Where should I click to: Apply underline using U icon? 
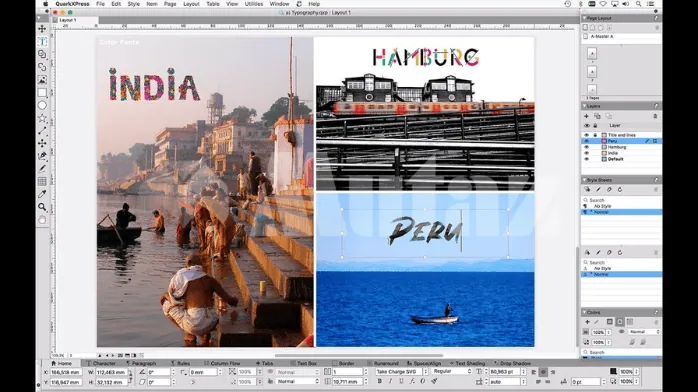401,381
